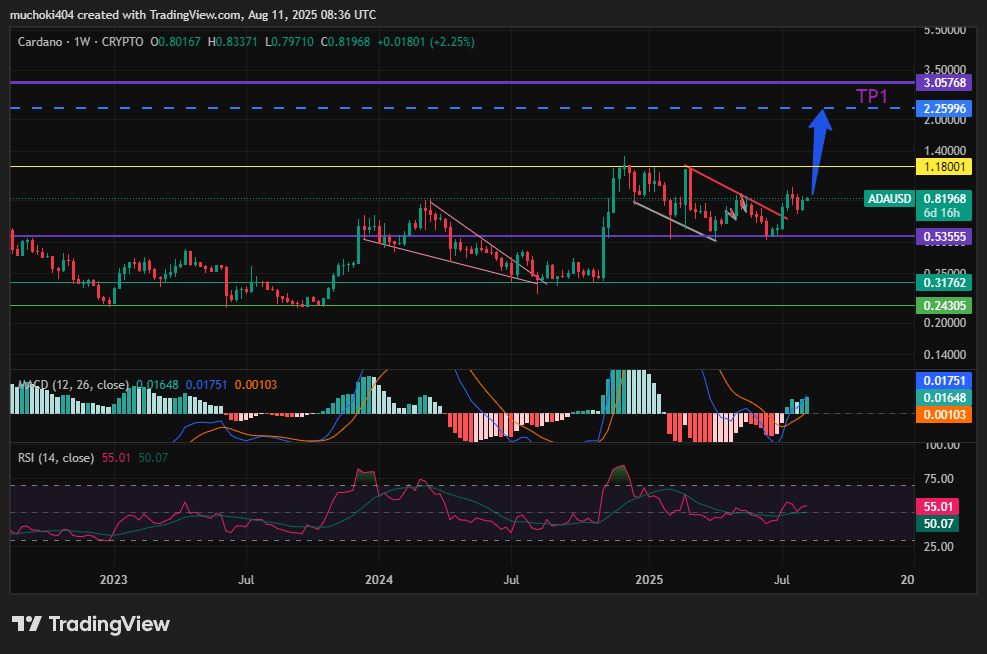Click the 1.40000 price scale tick
The image size is (987, 654).
[x=944, y=150]
